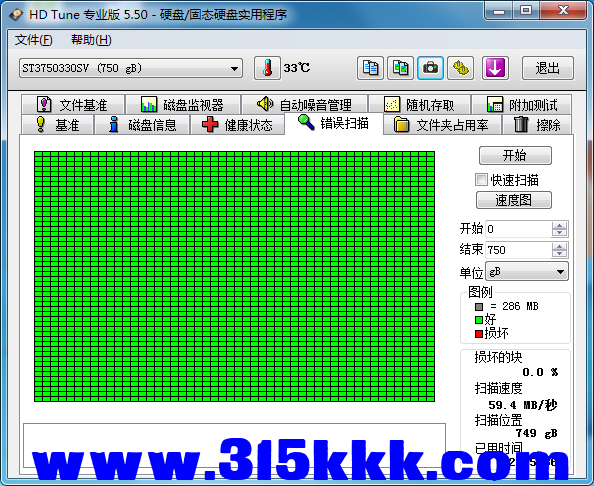Increase the 结束 value with spinner arrow

[x=560, y=246]
